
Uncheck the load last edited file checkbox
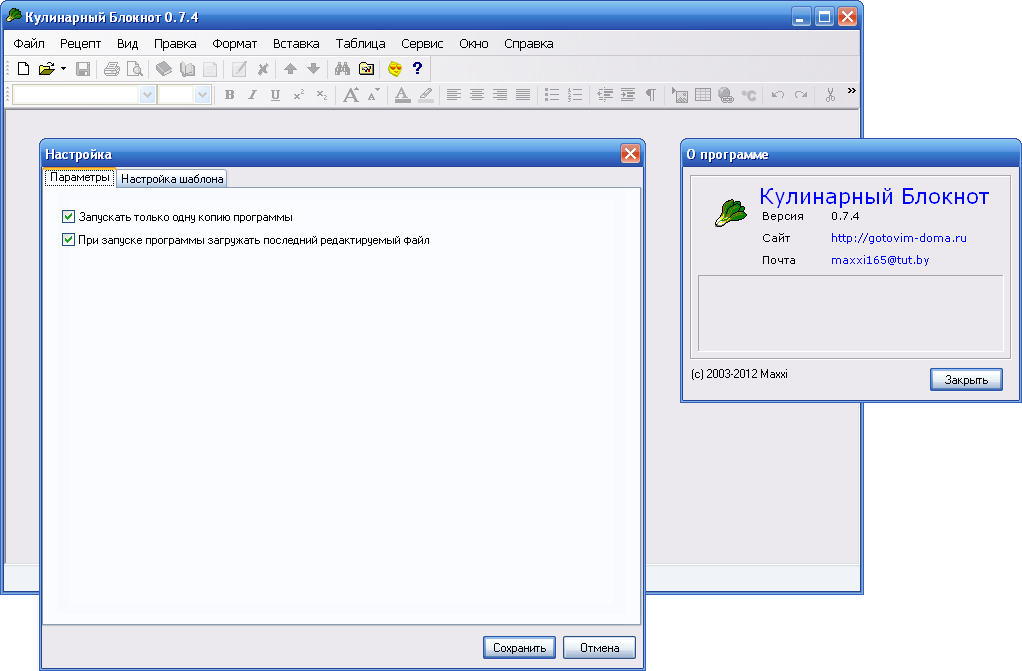click(x=68, y=239)
